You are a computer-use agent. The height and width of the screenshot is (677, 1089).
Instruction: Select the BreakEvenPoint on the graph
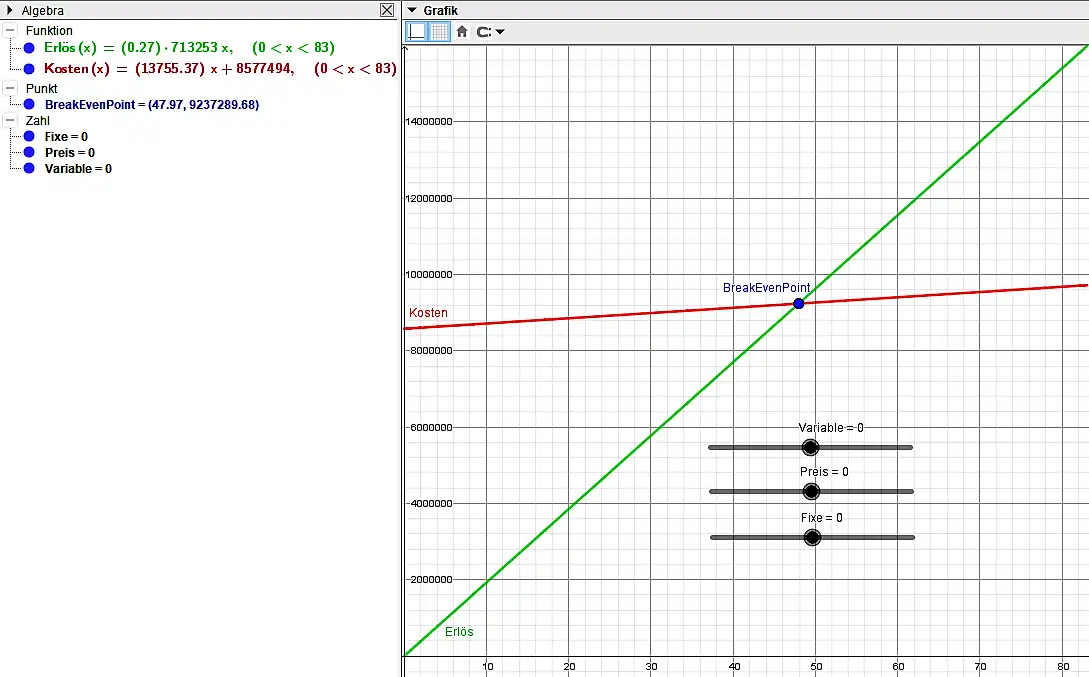pos(798,303)
